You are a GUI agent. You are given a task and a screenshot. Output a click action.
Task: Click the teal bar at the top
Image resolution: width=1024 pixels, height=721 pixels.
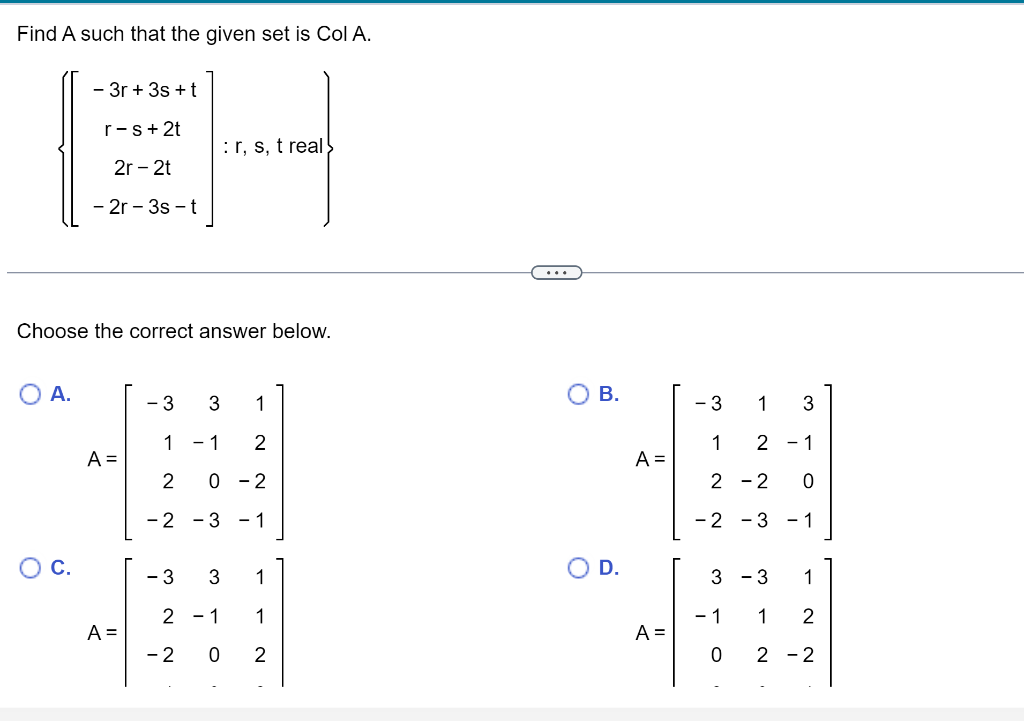pos(512,3)
